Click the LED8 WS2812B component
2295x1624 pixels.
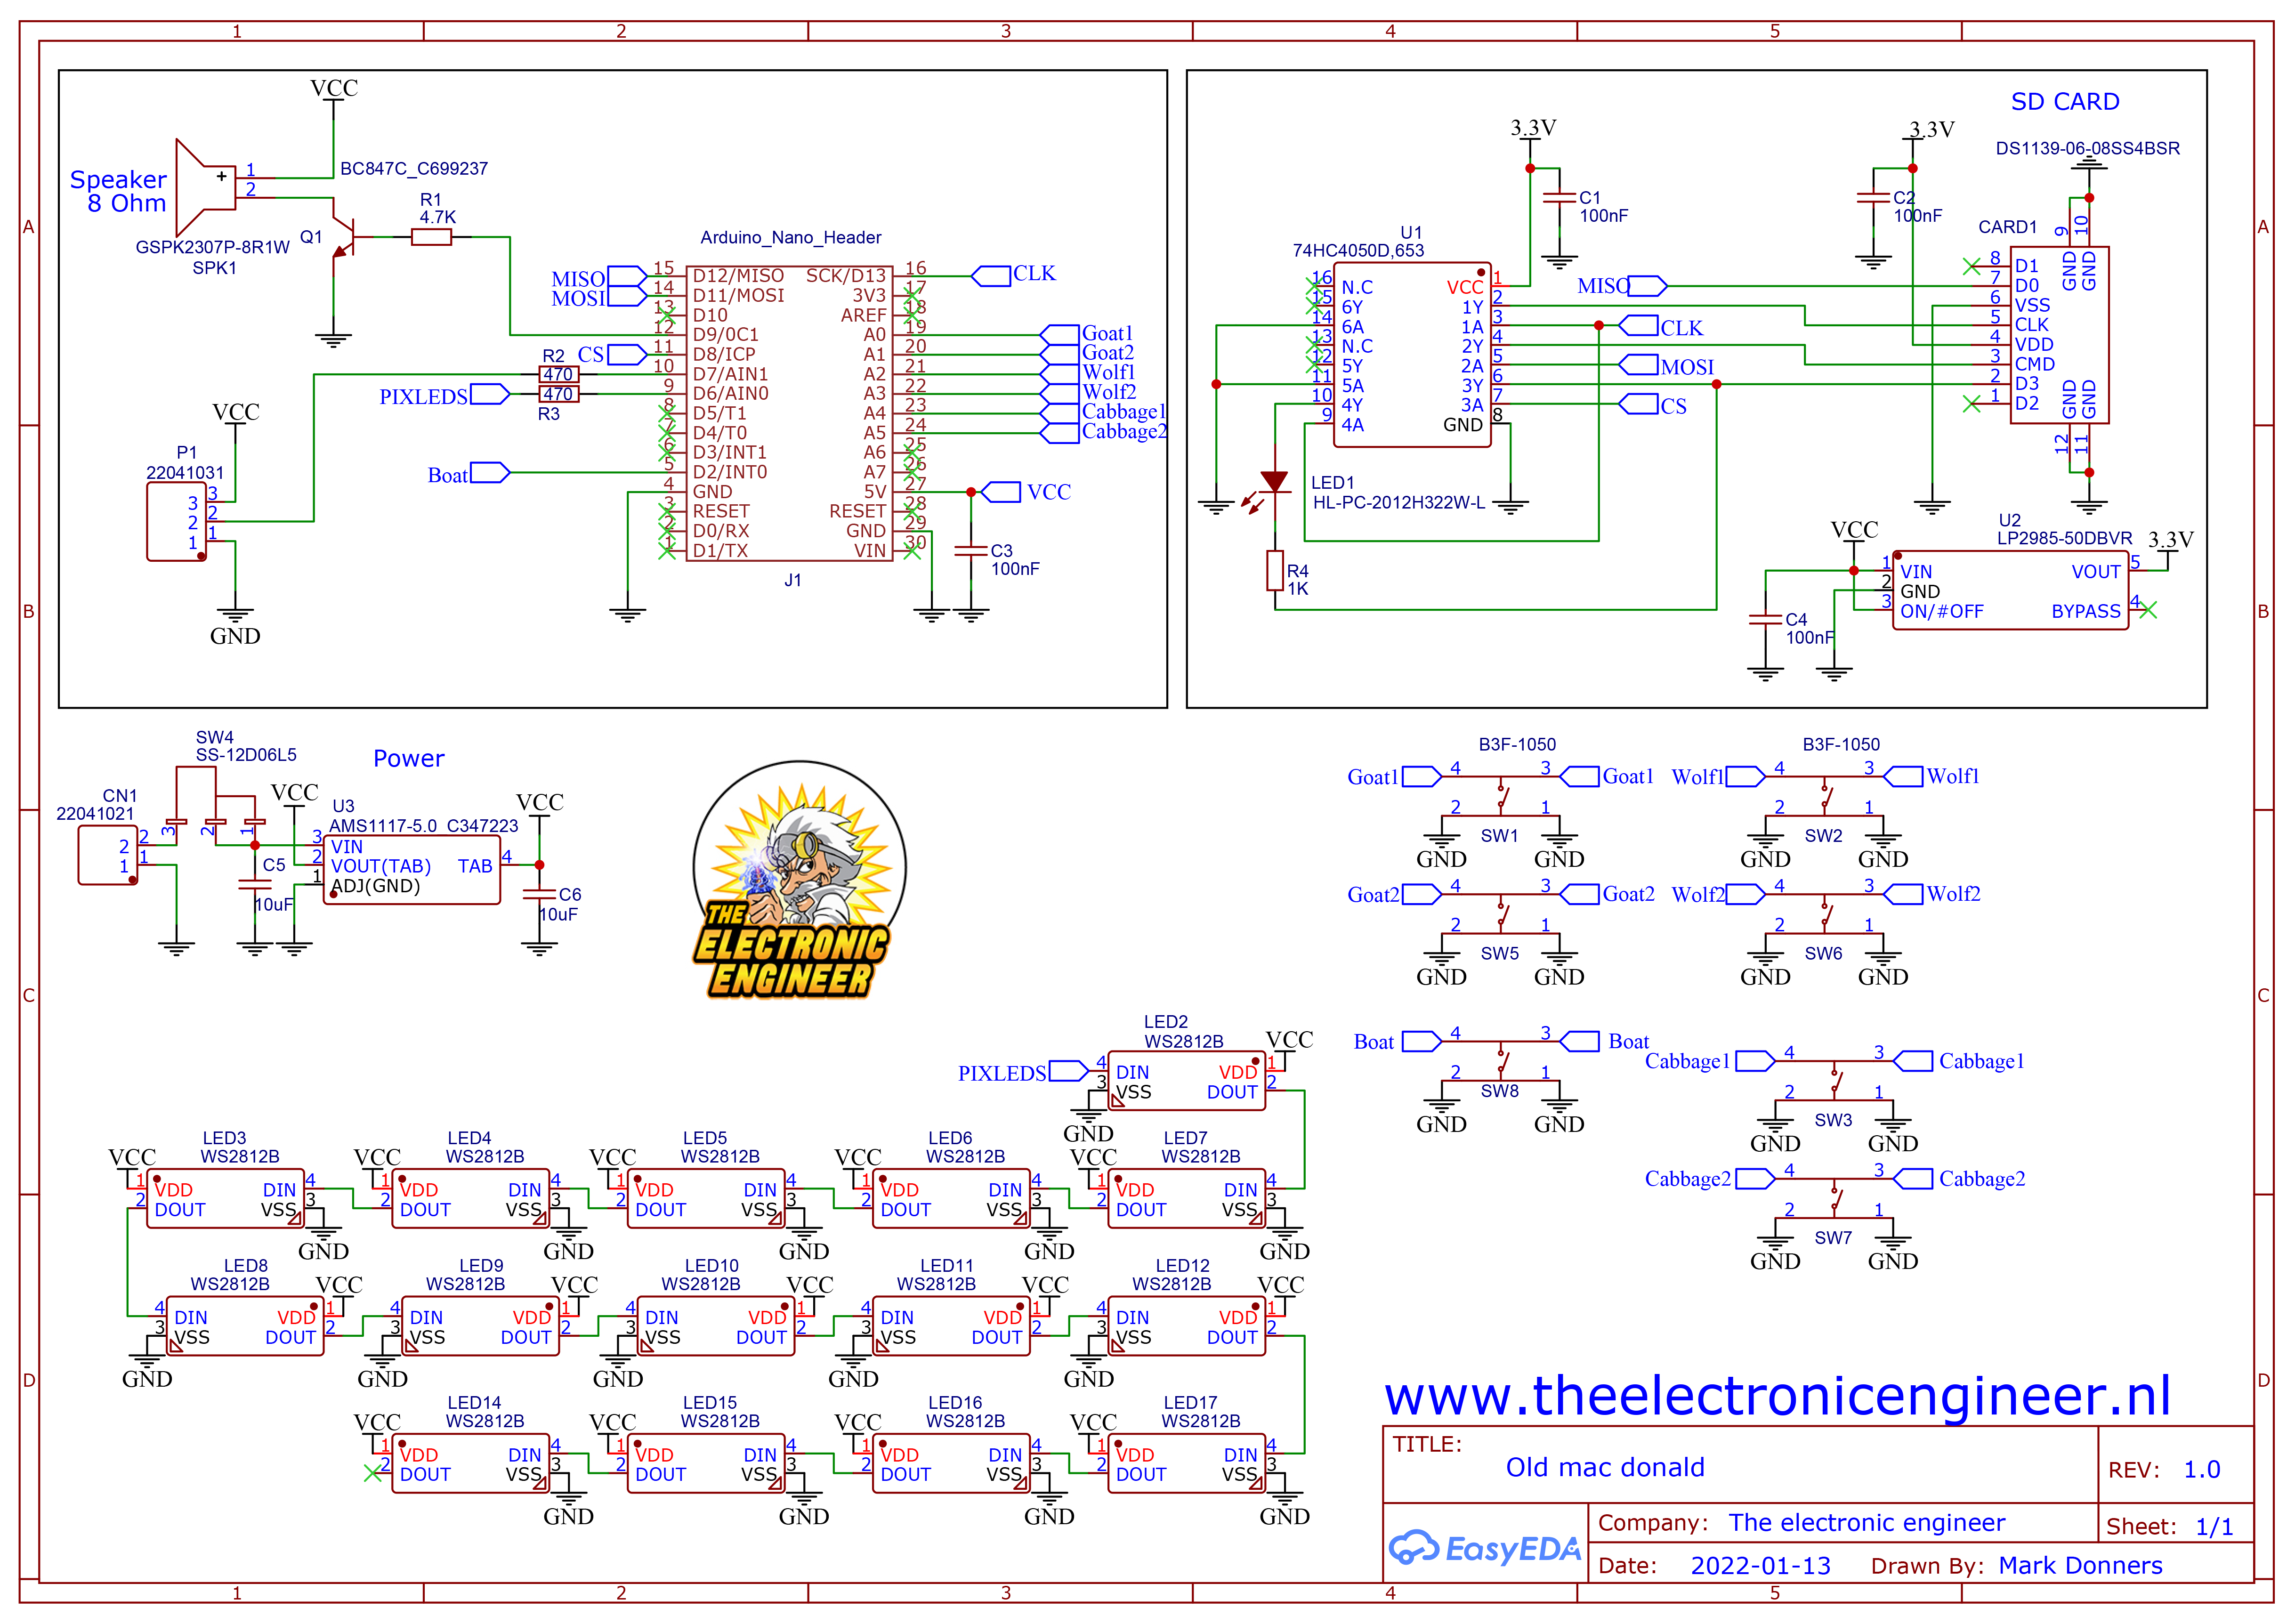point(245,1326)
